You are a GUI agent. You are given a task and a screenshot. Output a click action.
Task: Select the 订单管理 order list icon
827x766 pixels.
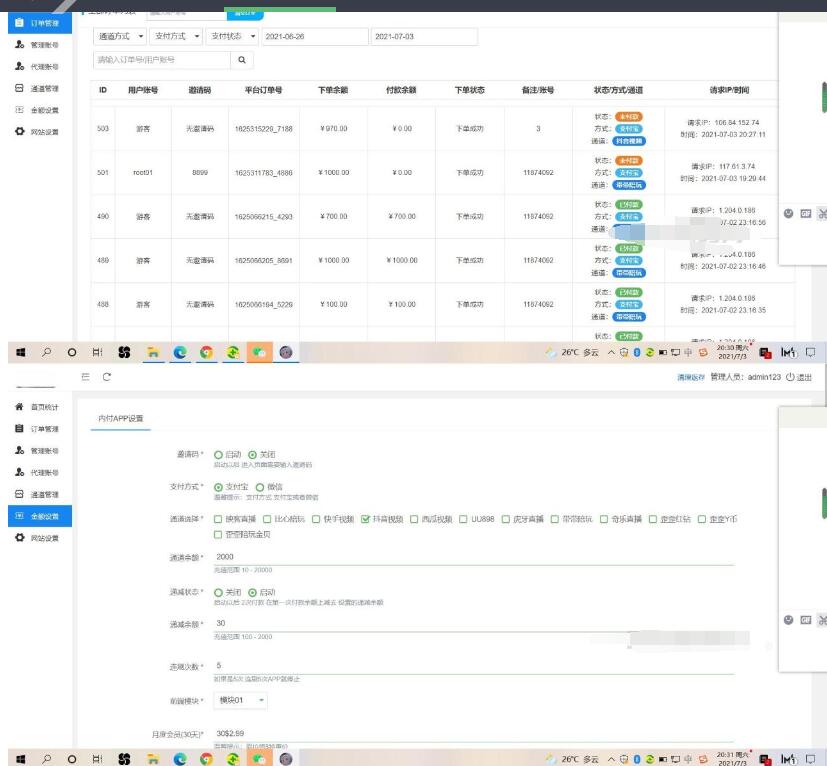[19, 430]
